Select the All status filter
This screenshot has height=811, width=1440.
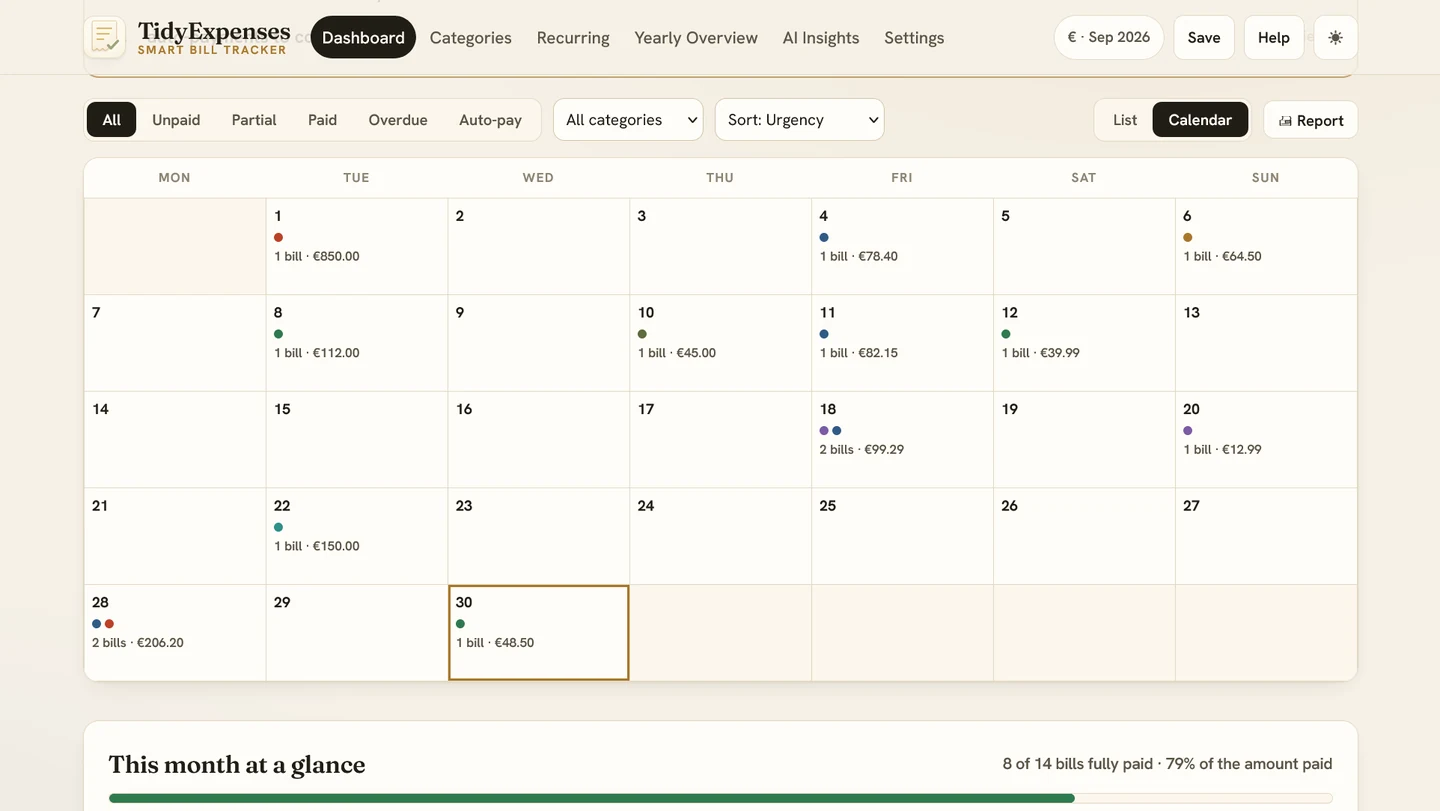tap(111, 120)
